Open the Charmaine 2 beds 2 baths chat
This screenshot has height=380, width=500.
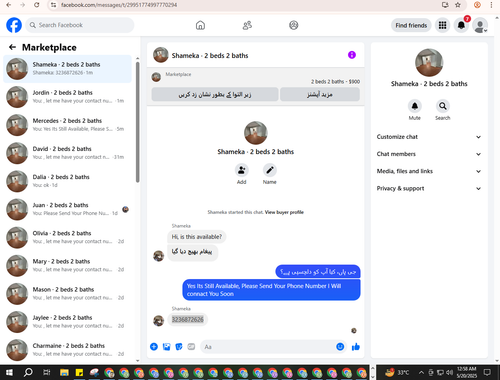pos(67,350)
